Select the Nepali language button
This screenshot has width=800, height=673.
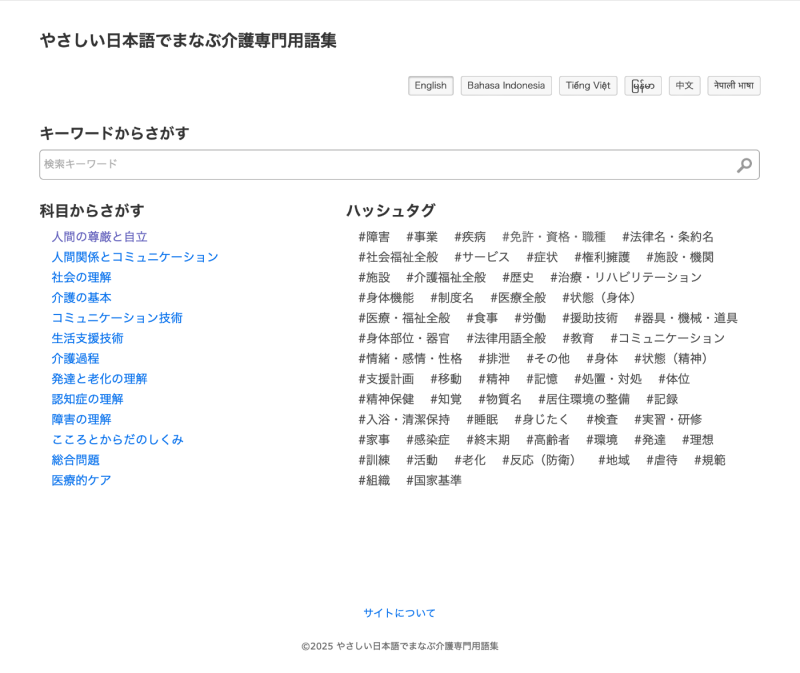[734, 86]
